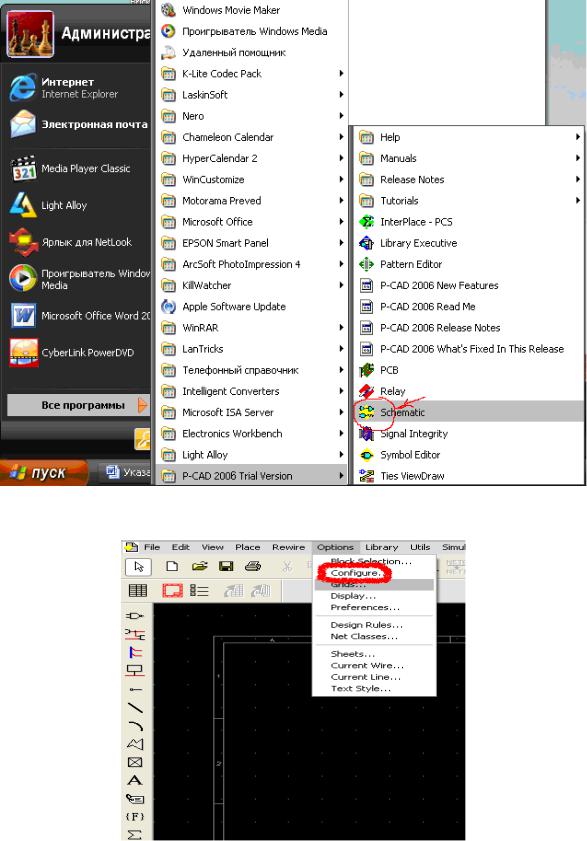Open the Library menu
The image size is (587, 841).
pos(381,547)
